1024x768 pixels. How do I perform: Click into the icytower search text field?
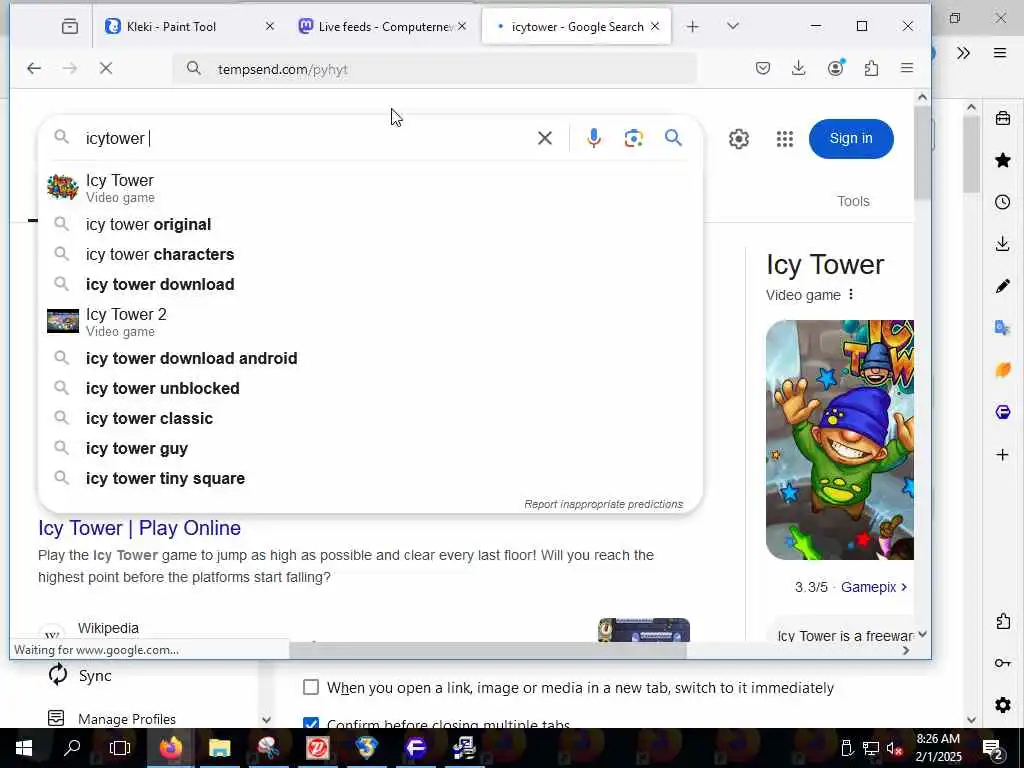(x=307, y=138)
